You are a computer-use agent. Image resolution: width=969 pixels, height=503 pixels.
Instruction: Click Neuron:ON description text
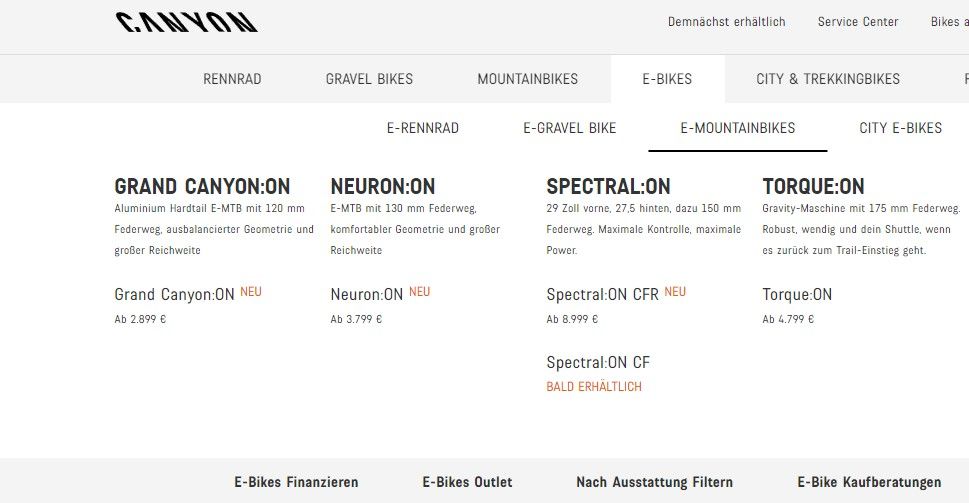pyautogui.click(x=415, y=229)
